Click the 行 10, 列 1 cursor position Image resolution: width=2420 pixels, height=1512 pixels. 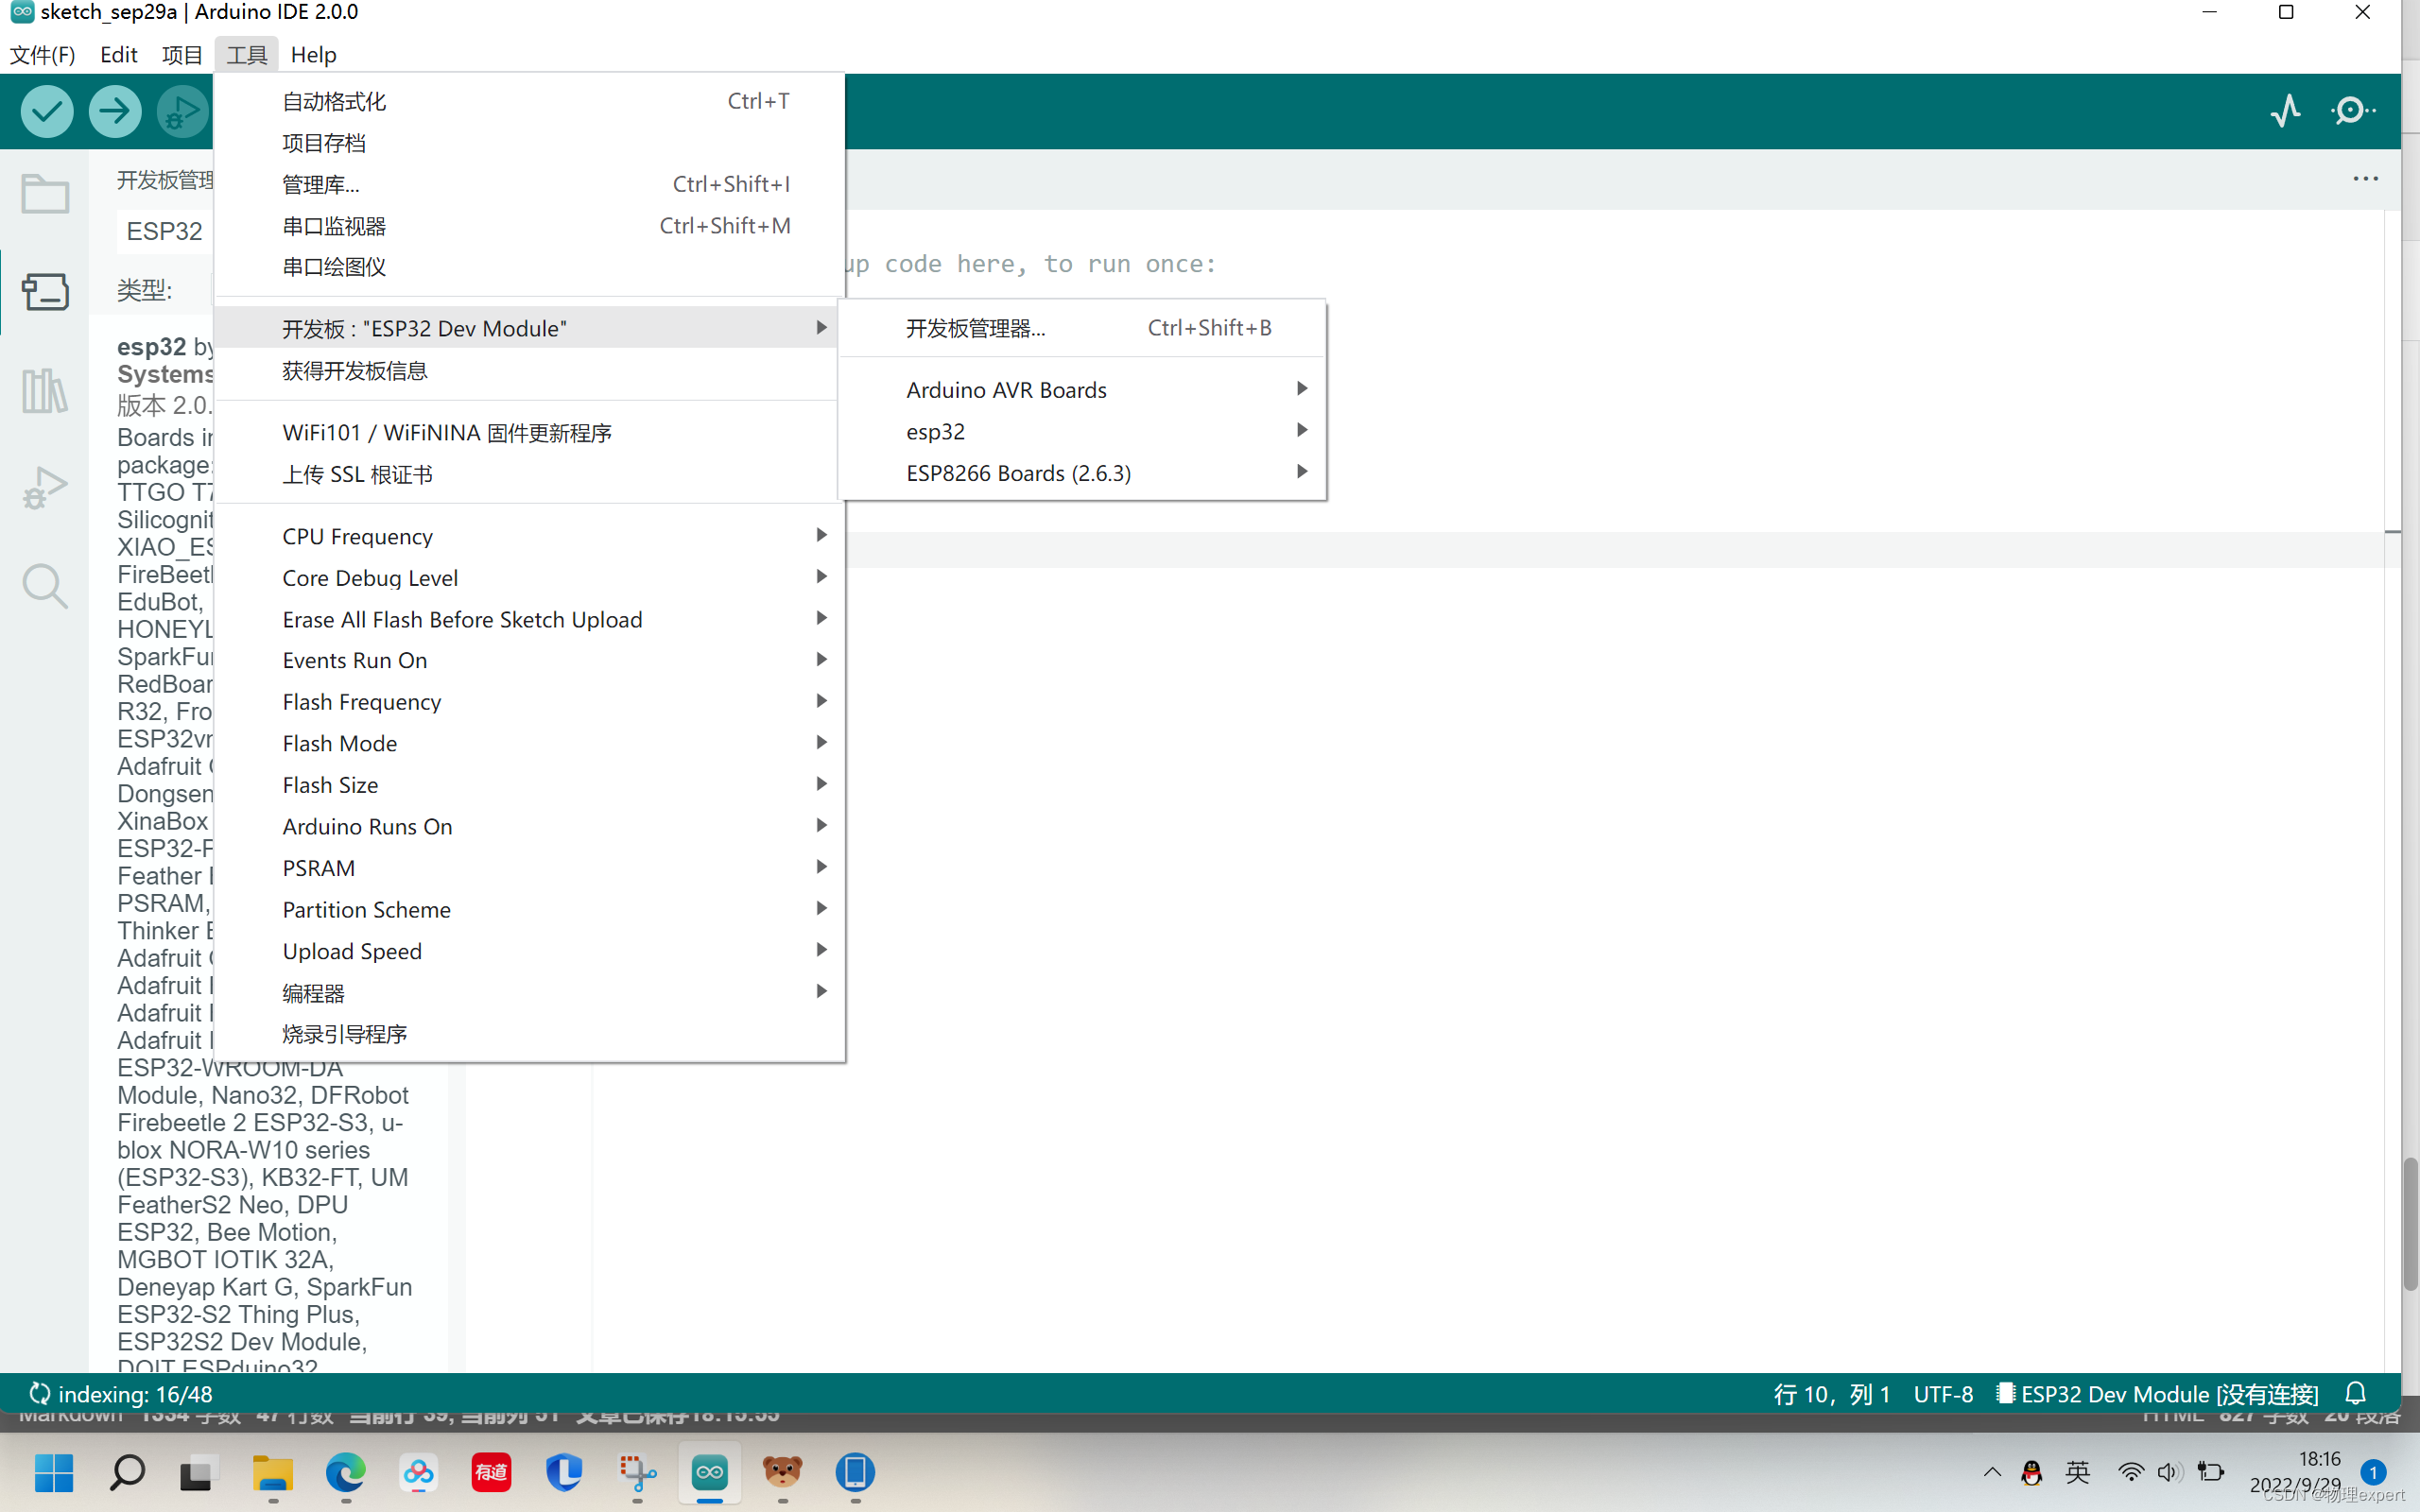click(1832, 1394)
